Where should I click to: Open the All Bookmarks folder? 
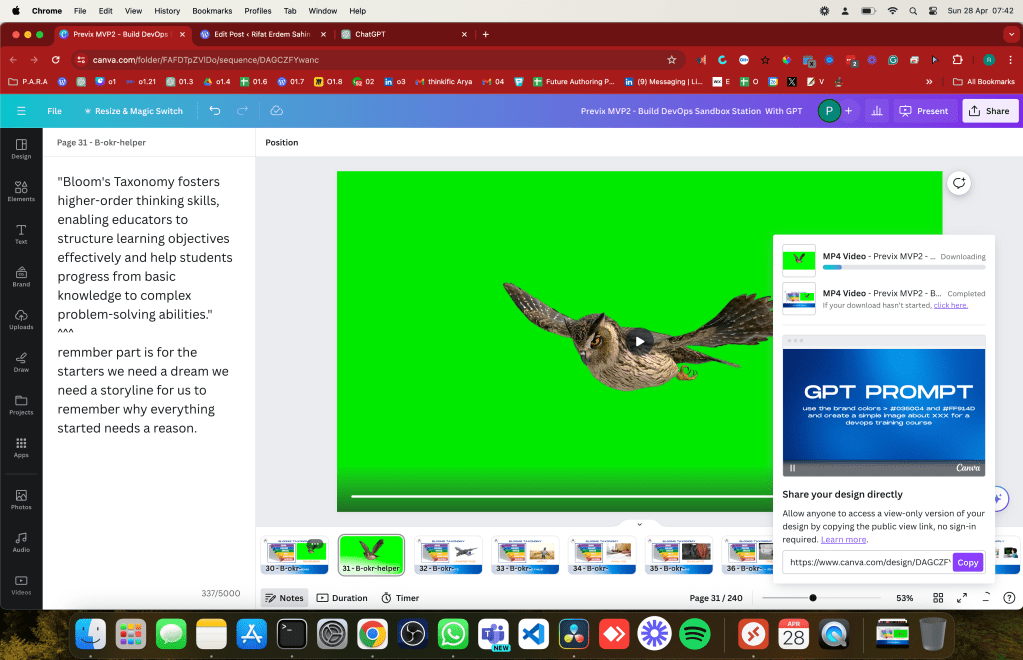[x=984, y=82]
